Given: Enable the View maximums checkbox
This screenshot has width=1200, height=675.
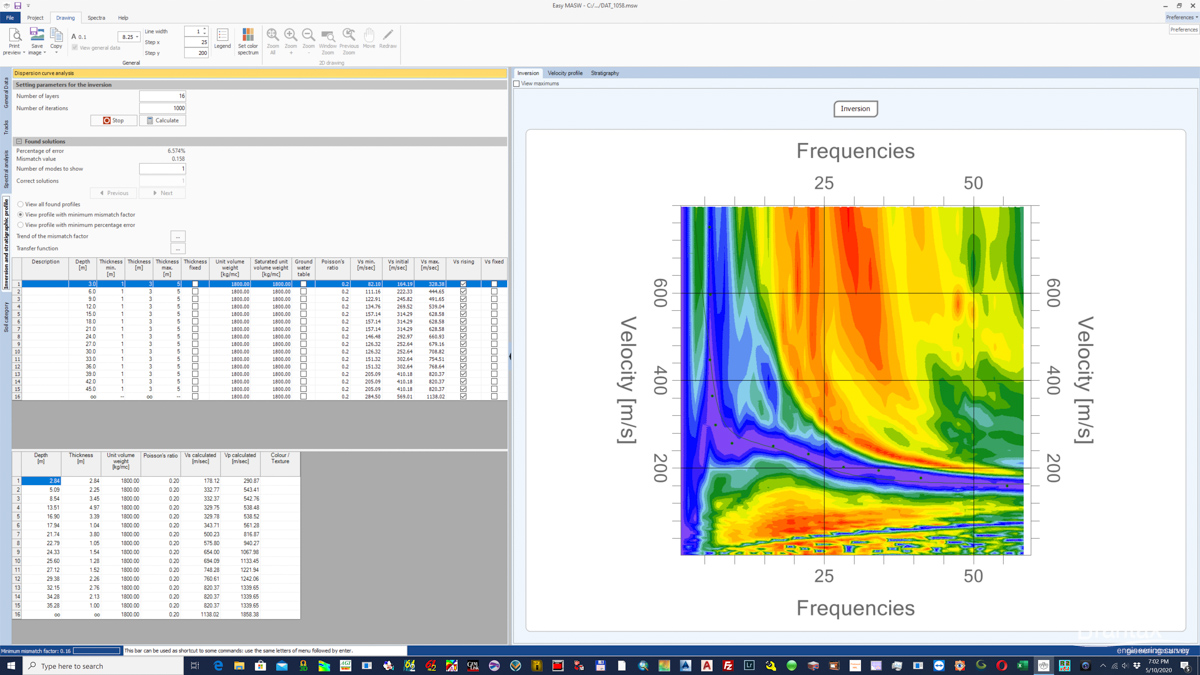Looking at the screenshot, I should tap(517, 84).
